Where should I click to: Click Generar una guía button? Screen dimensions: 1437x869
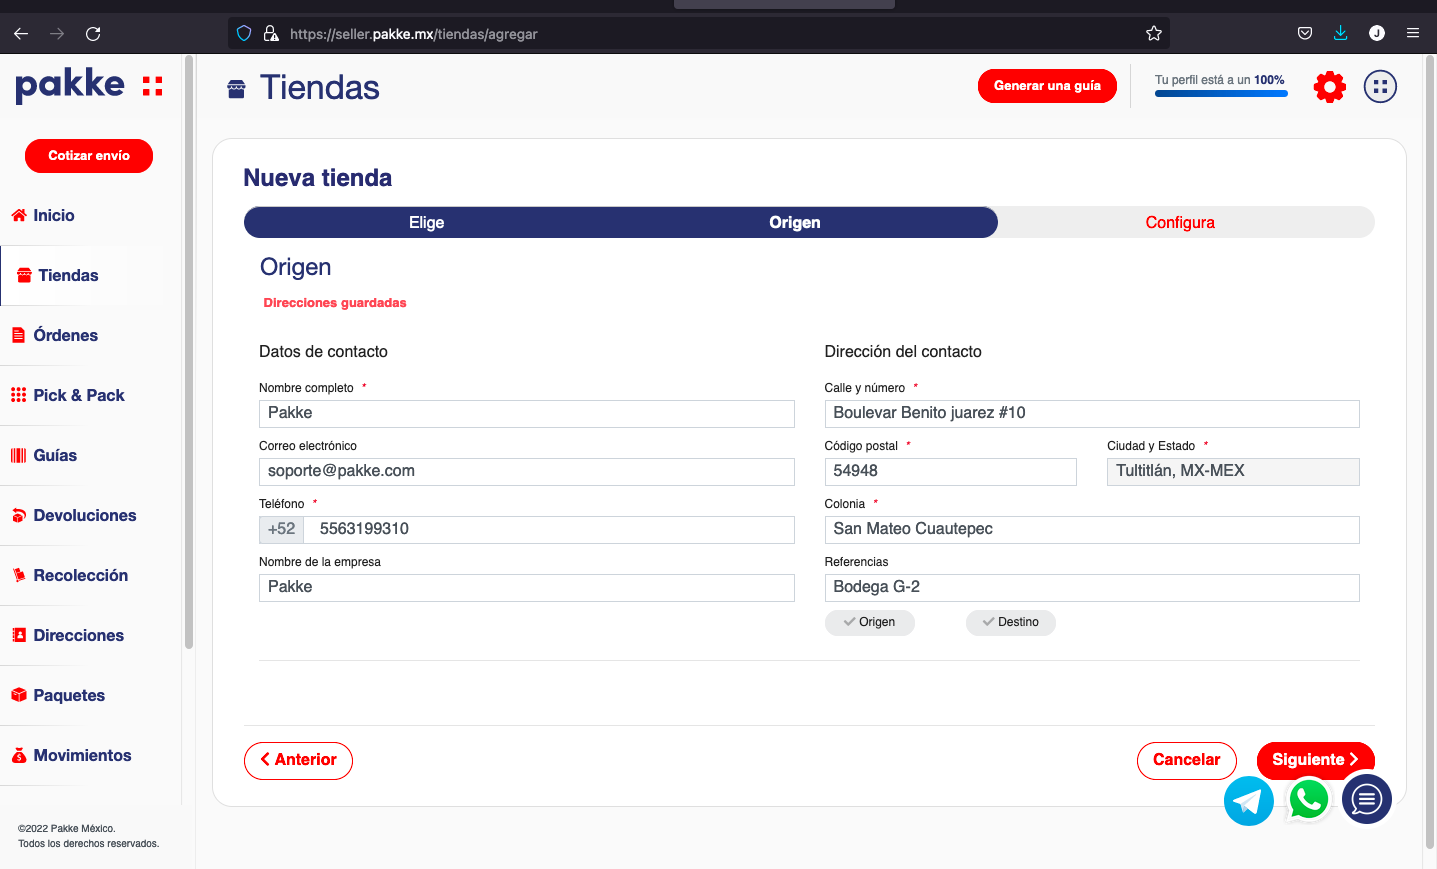click(1047, 86)
